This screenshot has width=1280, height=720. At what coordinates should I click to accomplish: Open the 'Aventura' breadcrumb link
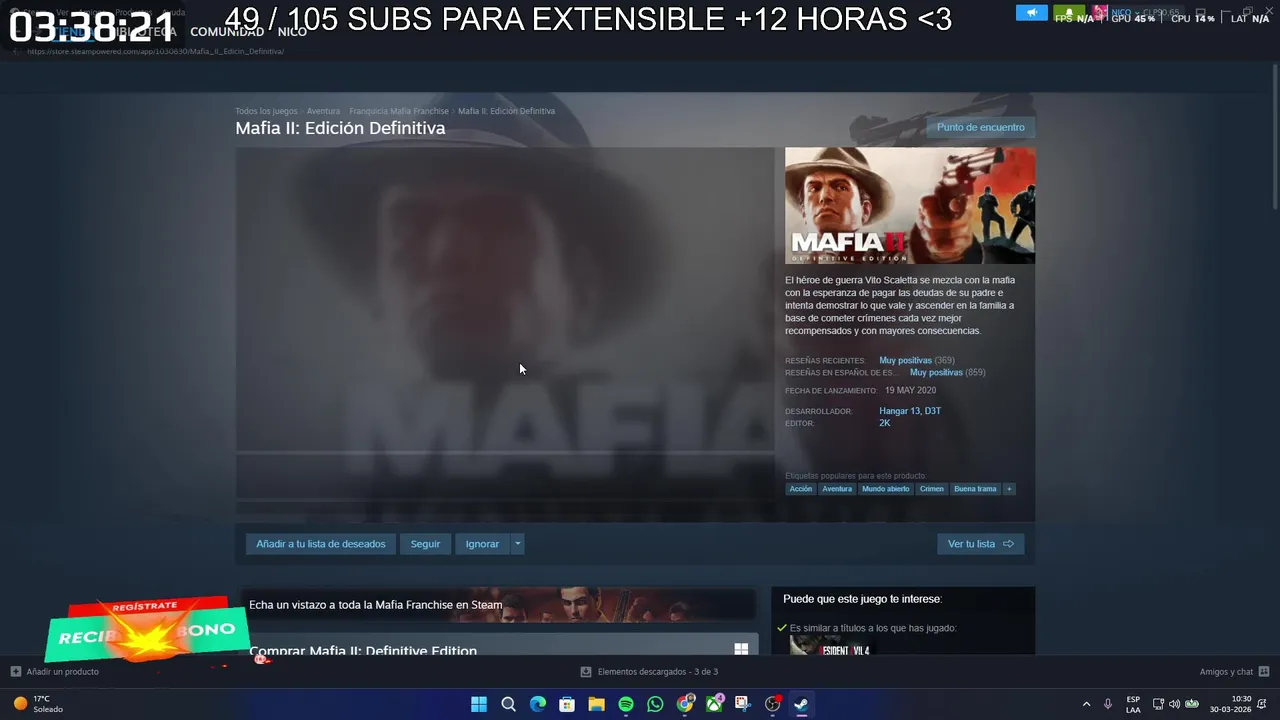pos(323,111)
